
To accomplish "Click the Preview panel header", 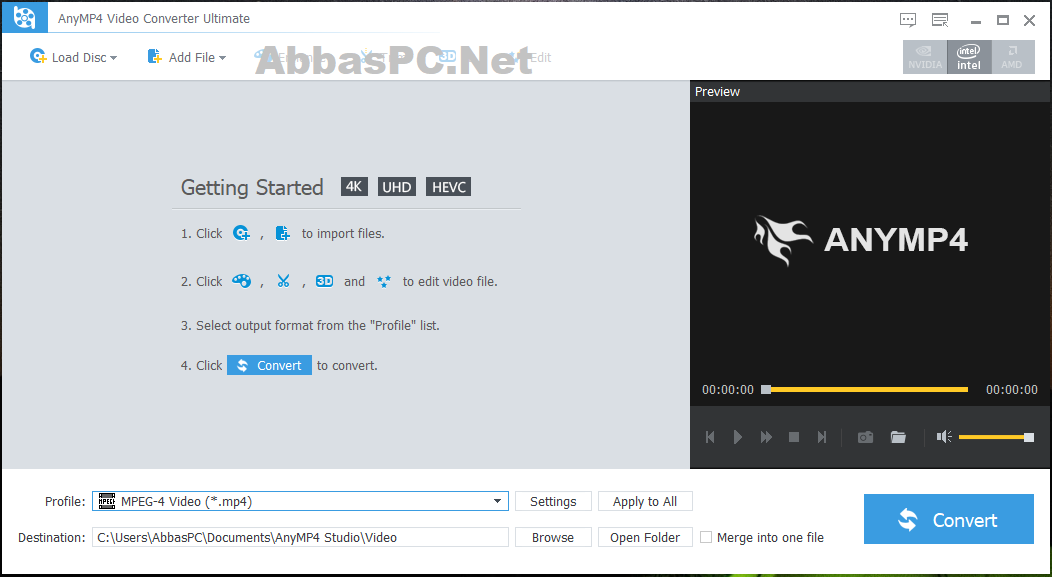I will pos(870,92).
